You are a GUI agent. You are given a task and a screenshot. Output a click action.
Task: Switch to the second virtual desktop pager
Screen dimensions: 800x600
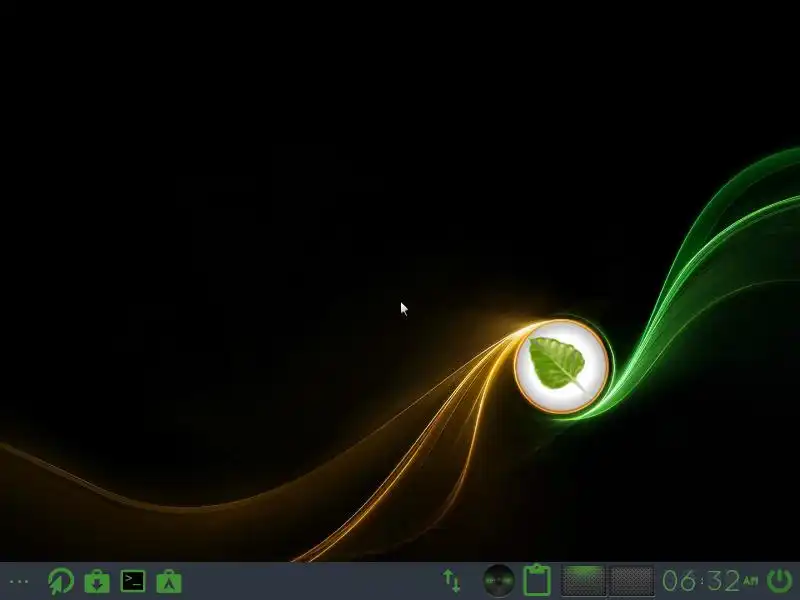(632, 581)
